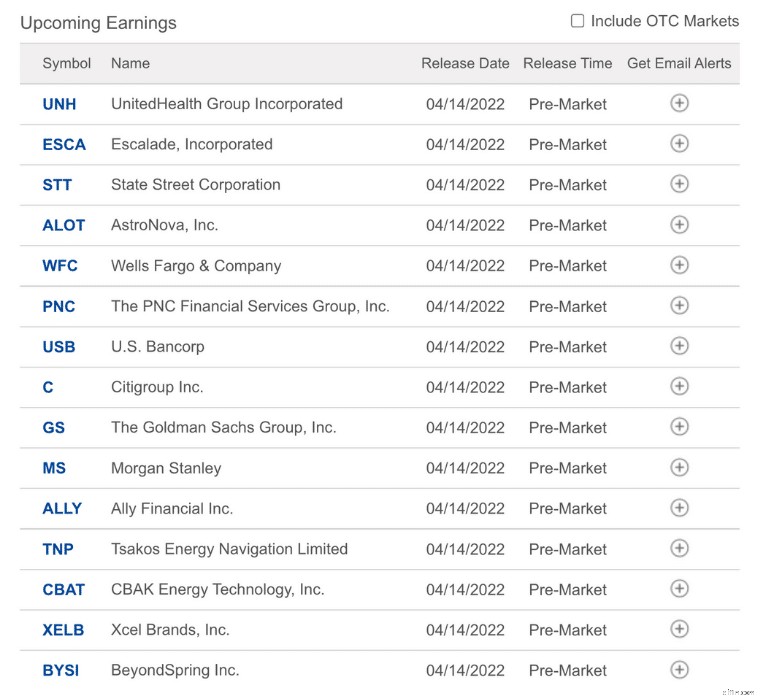Open the ALLY ticker symbol link

62,508
